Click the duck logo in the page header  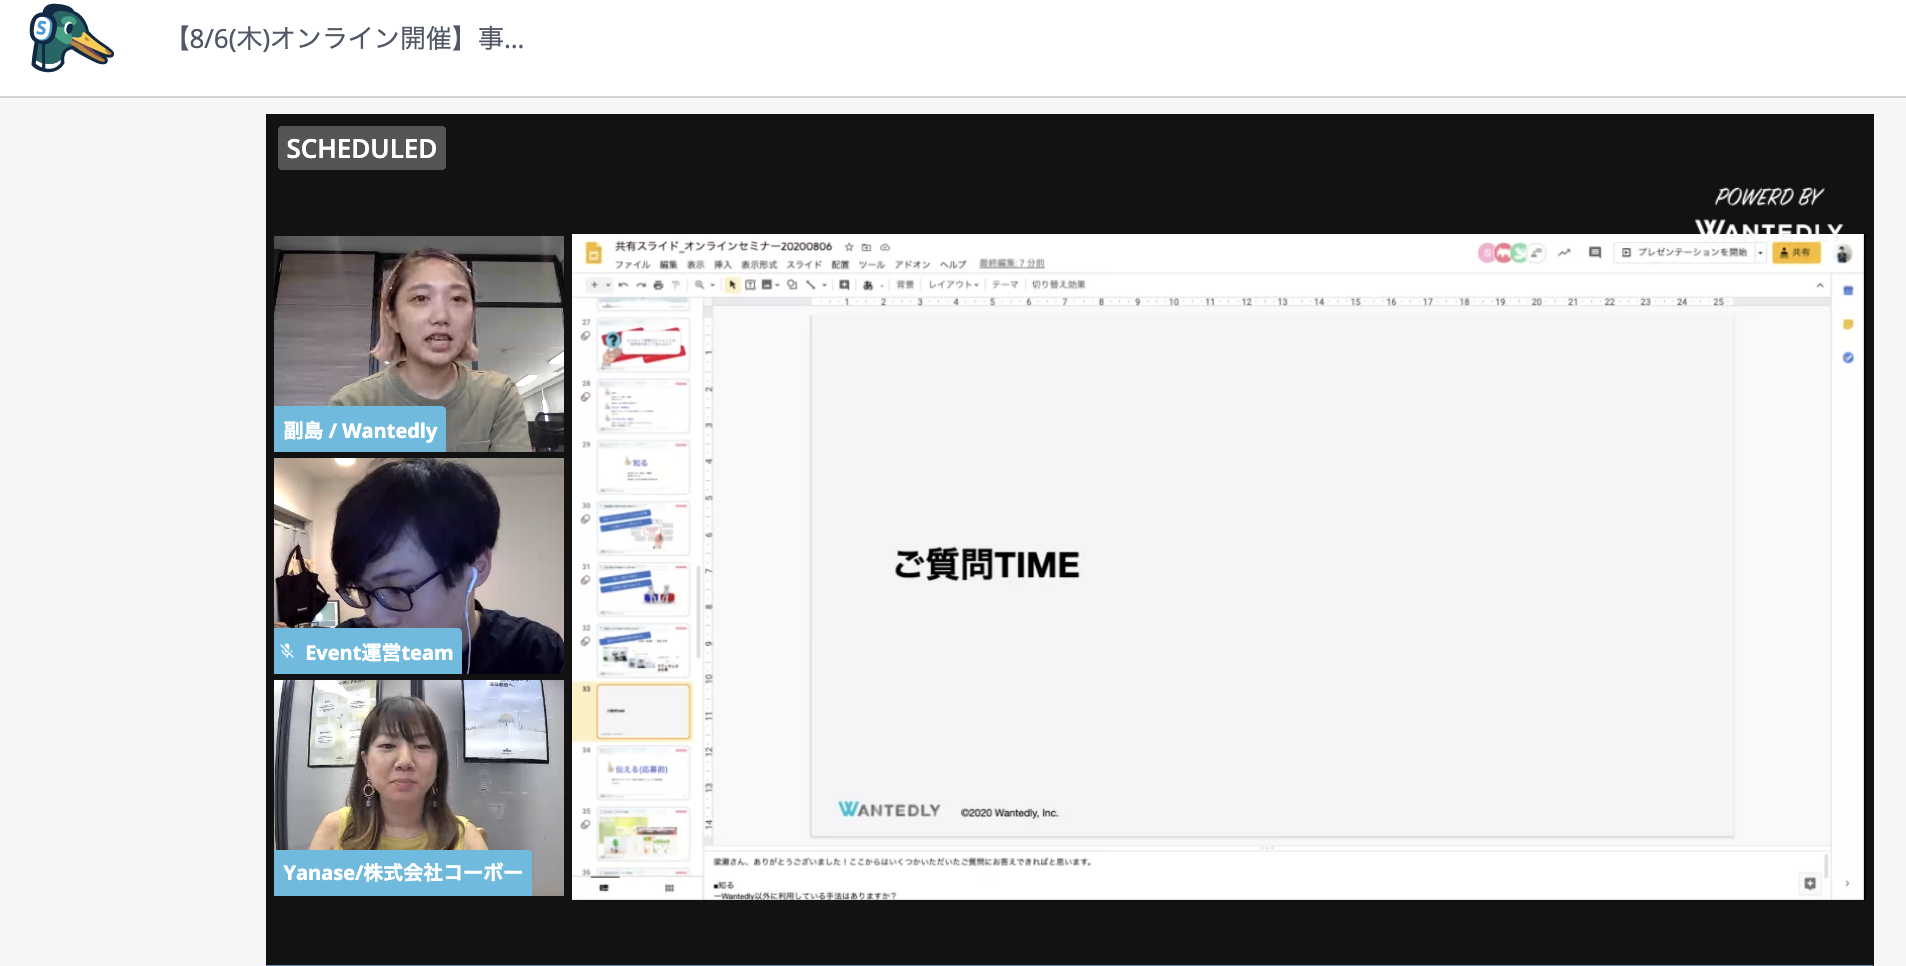(71, 39)
